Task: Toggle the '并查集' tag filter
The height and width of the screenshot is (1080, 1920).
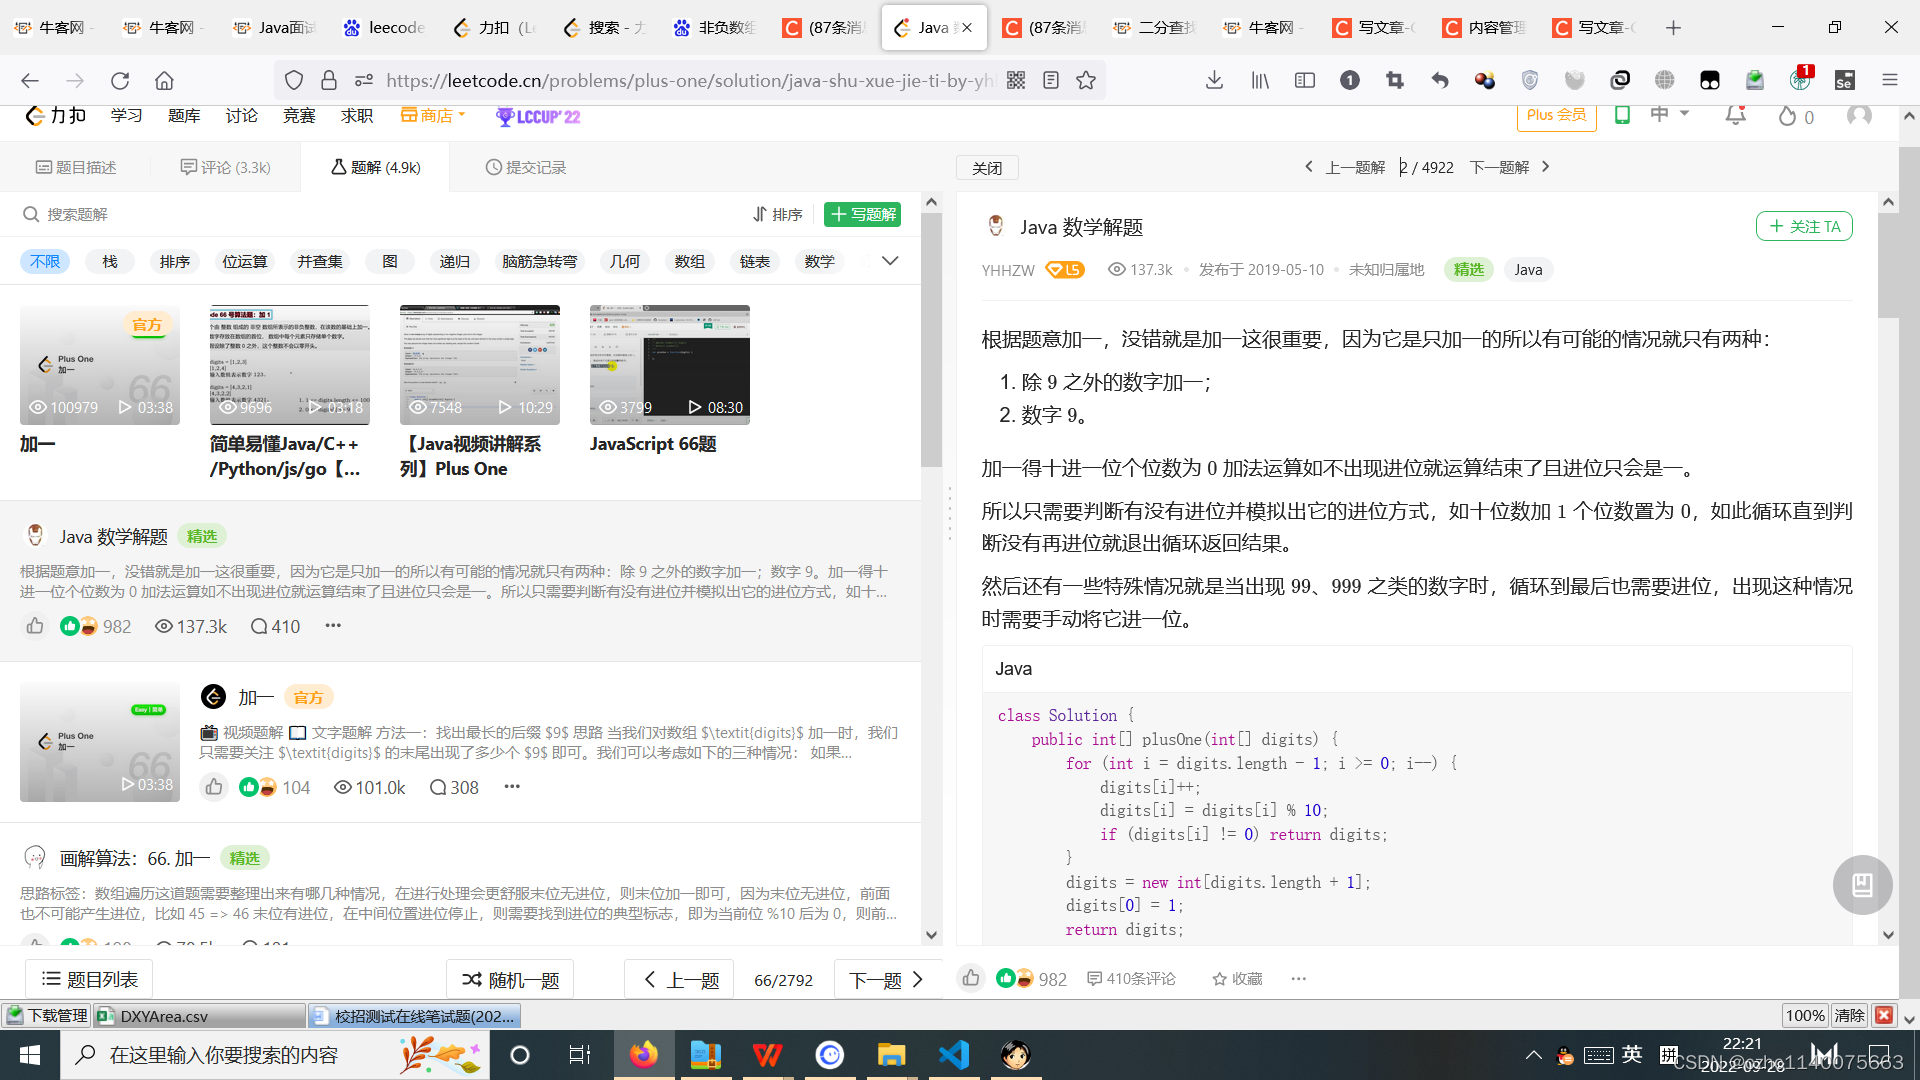Action: 320,261
